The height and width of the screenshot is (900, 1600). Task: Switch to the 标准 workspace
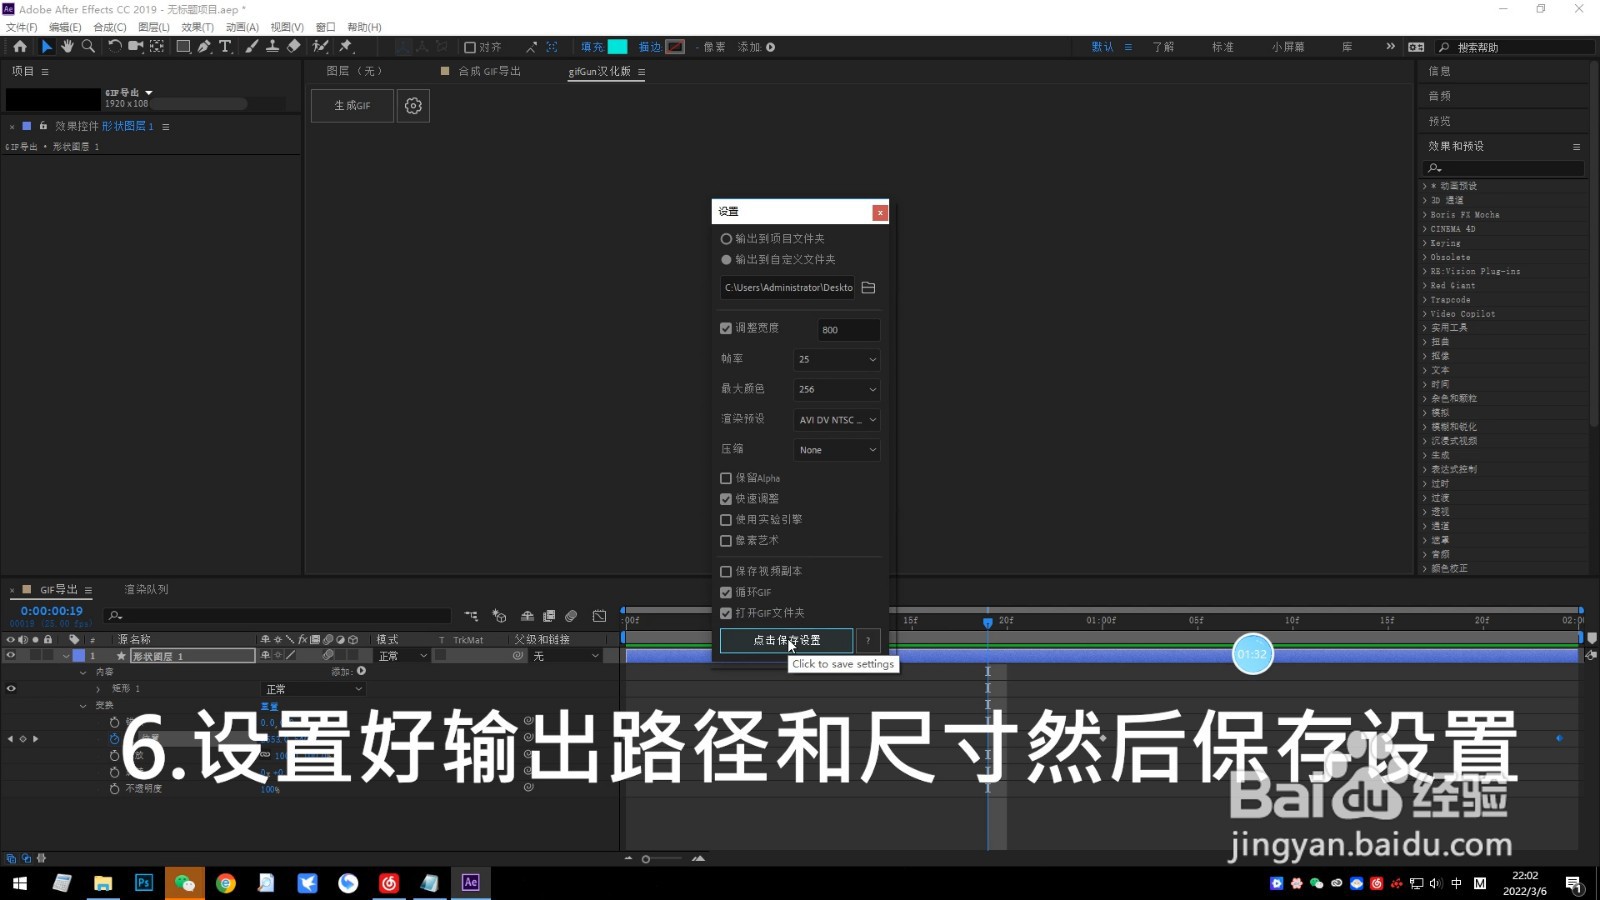[1223, 47]
